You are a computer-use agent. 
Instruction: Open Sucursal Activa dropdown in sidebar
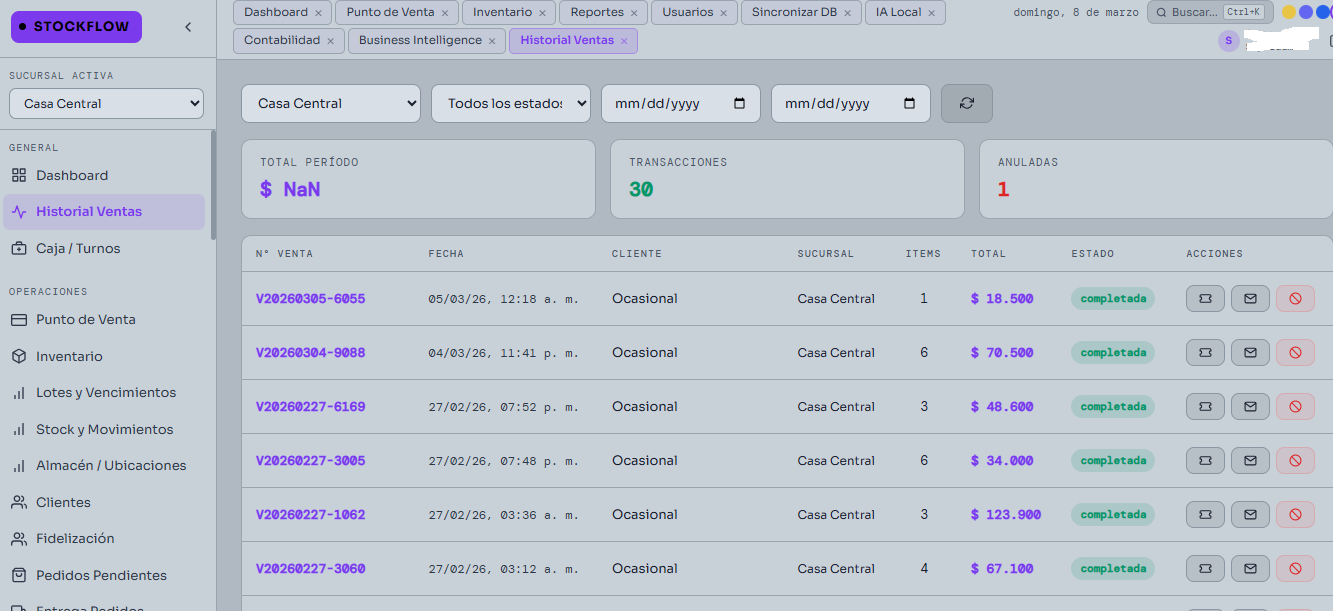point(106,104)
